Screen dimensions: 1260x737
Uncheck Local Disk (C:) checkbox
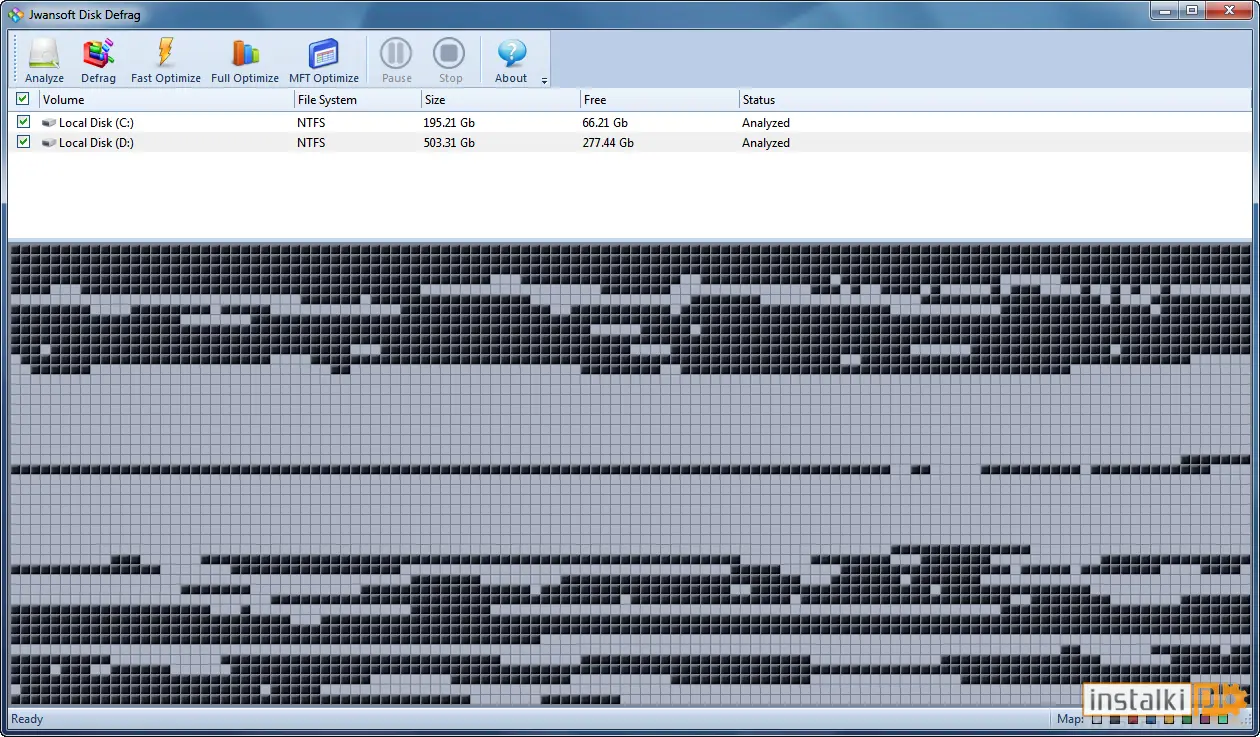23,122
